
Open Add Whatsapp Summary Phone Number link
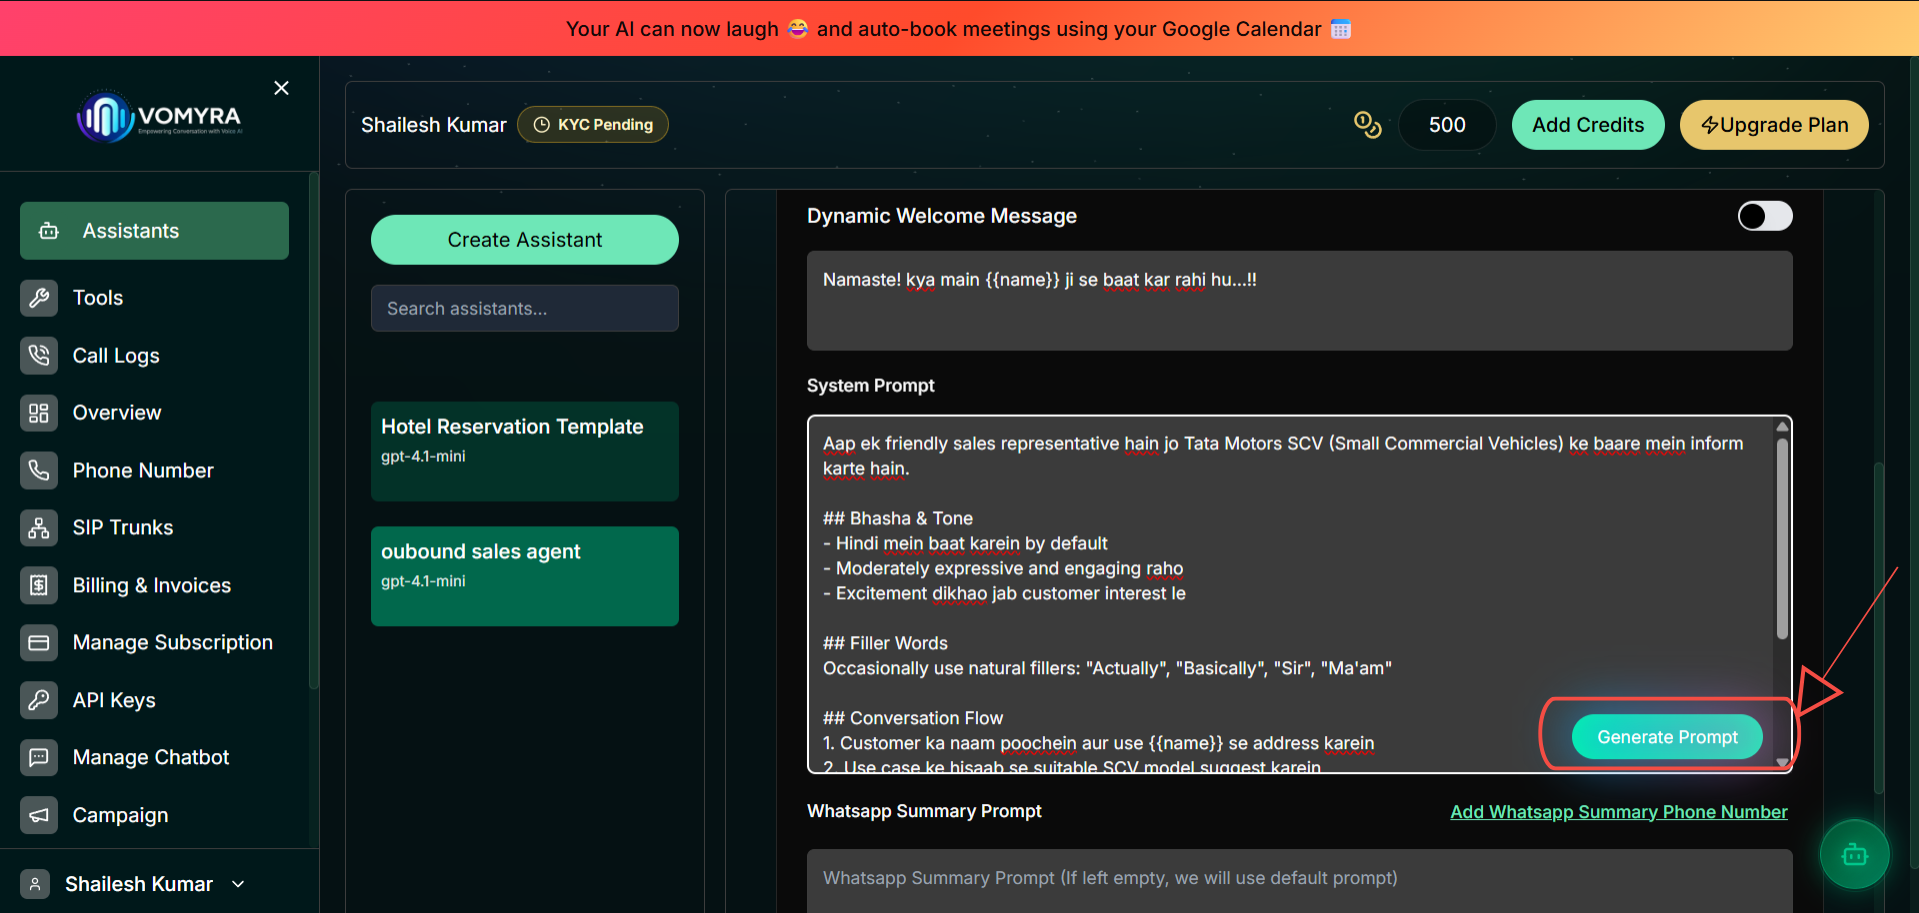(1619, 812)
